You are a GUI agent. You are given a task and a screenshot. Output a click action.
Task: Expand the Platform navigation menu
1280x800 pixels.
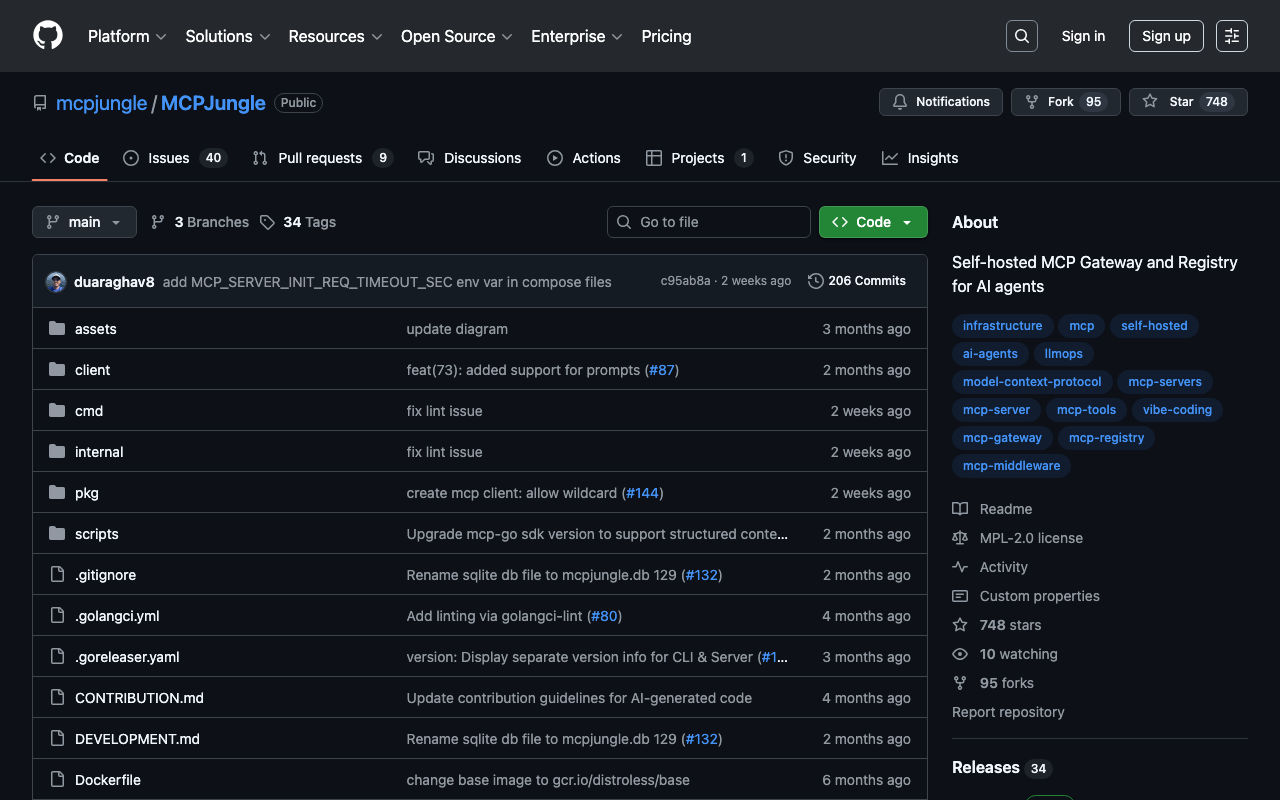(127, 36)
